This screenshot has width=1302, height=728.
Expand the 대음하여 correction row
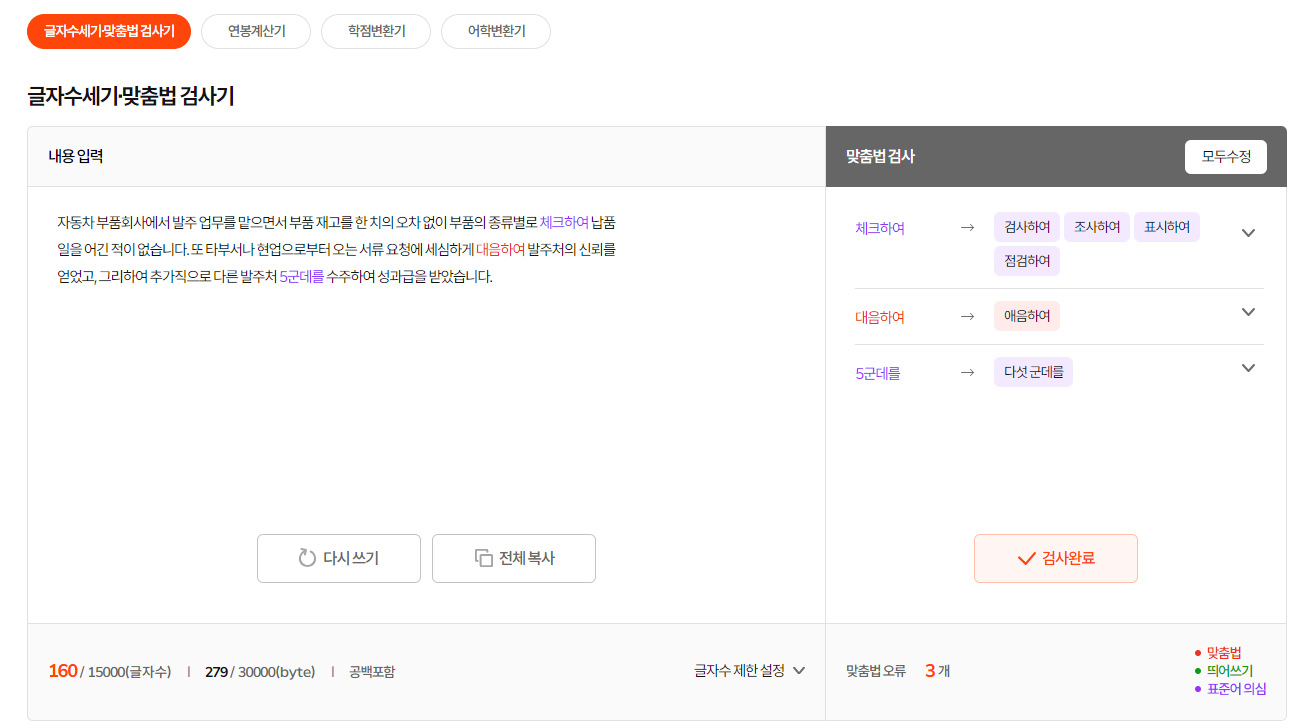1247,312
